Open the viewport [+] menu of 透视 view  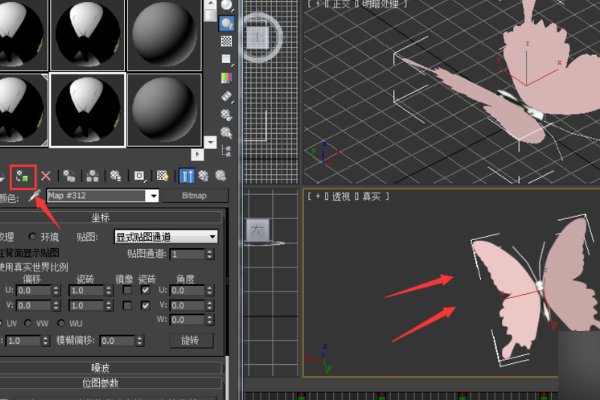click(x=318, y=197)
